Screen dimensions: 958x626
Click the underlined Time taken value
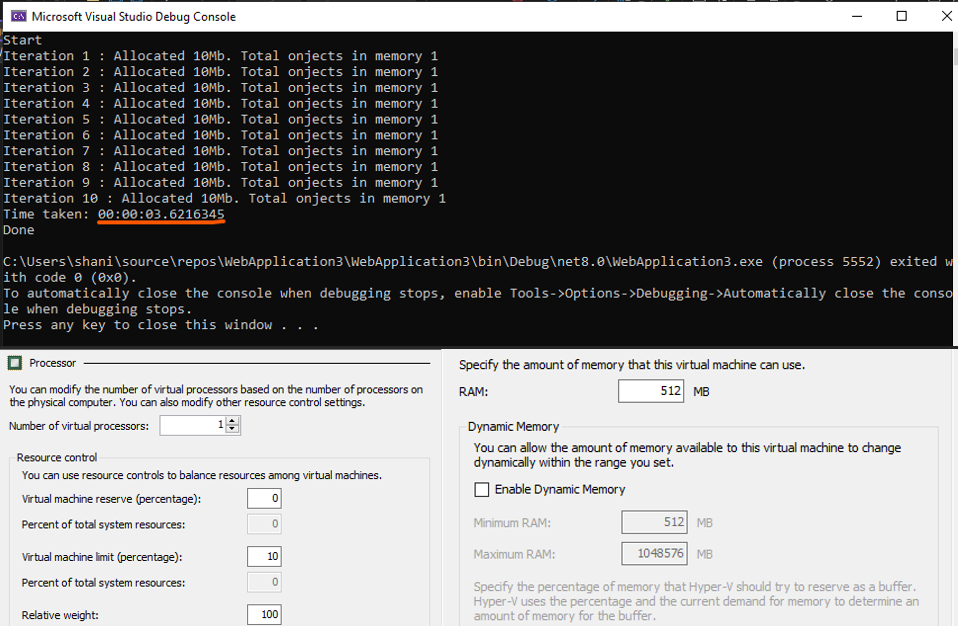click(161, 214)
